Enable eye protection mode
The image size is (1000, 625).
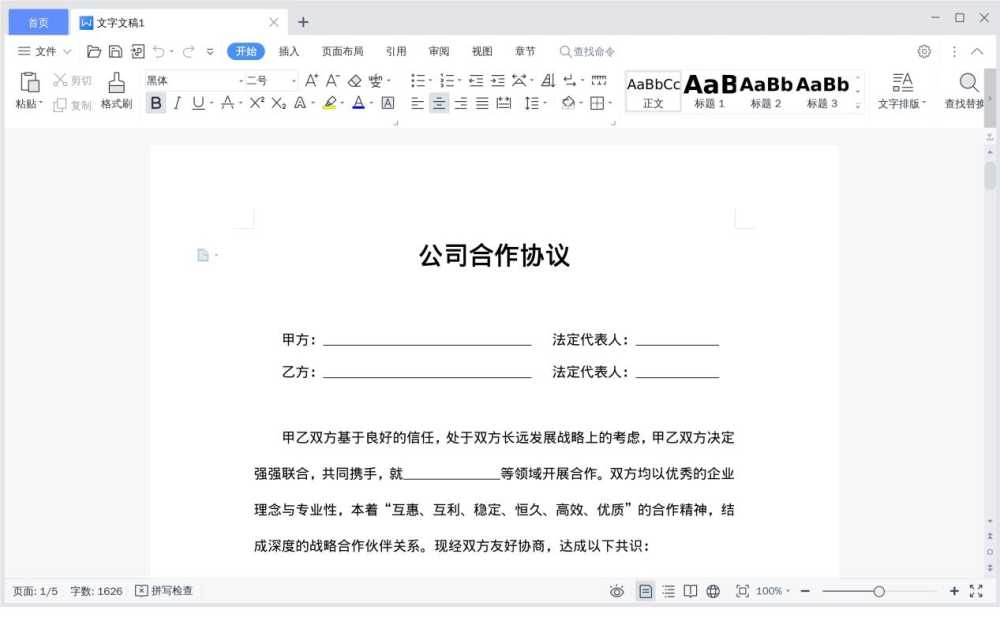point(617,591)
